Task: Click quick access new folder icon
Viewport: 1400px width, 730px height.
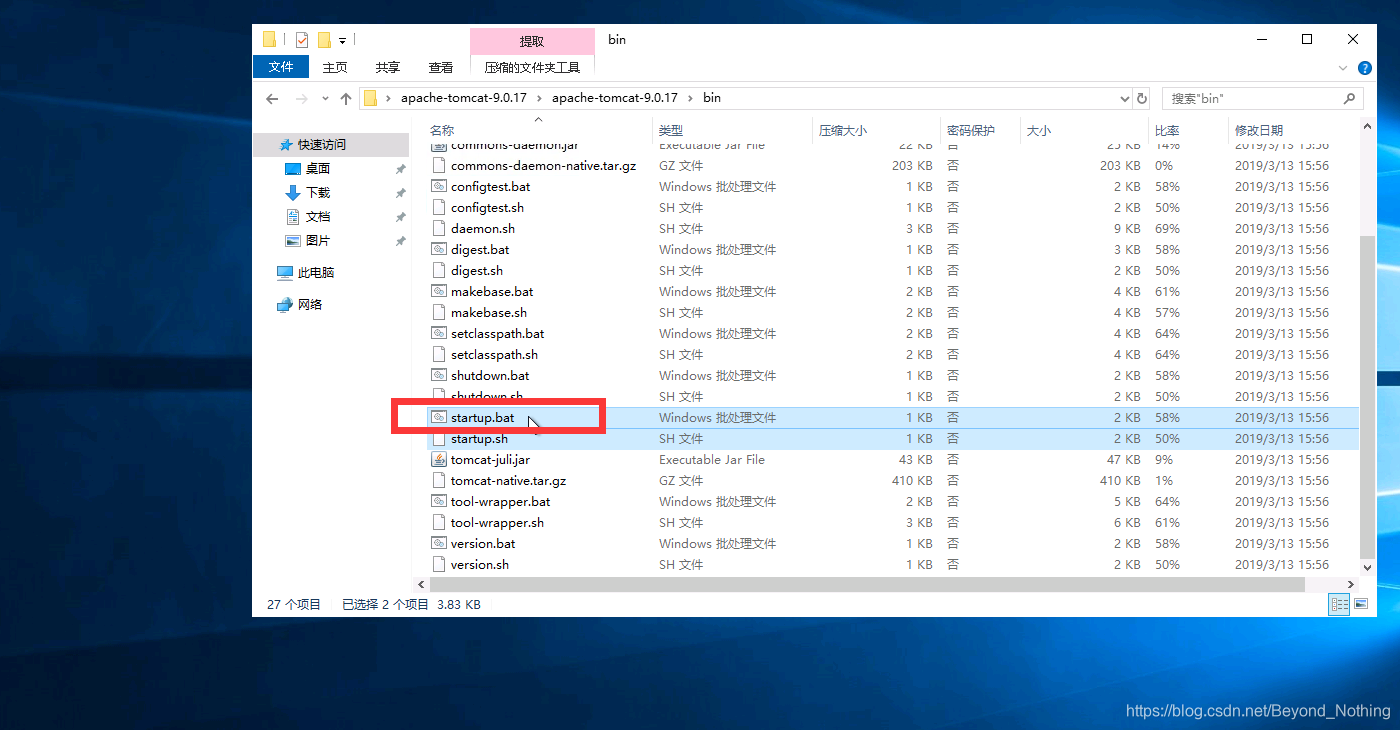Action: click(324, 40)
